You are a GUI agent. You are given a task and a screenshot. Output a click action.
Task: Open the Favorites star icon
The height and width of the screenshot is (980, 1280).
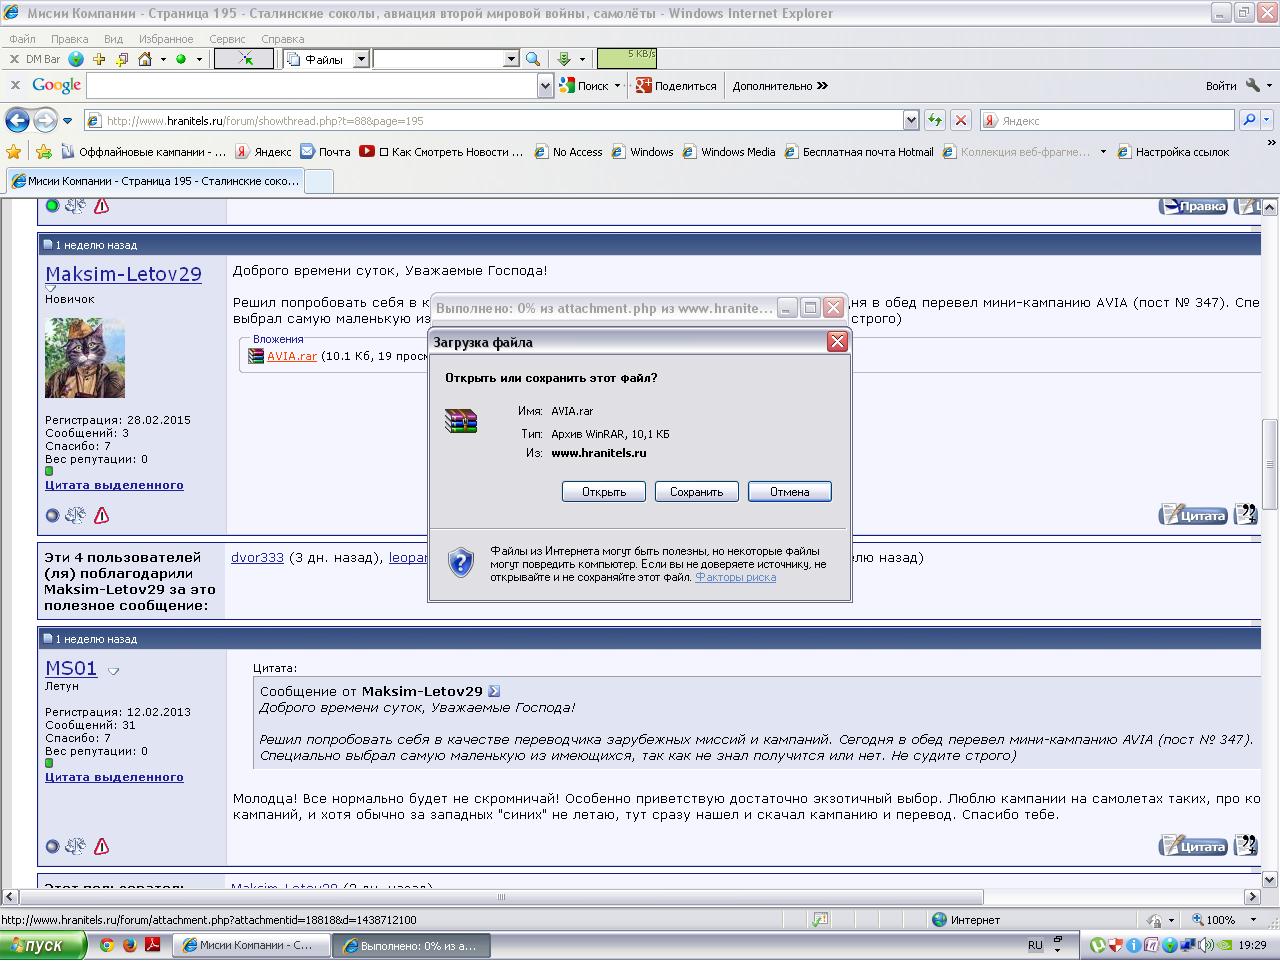tap(14, 152)
